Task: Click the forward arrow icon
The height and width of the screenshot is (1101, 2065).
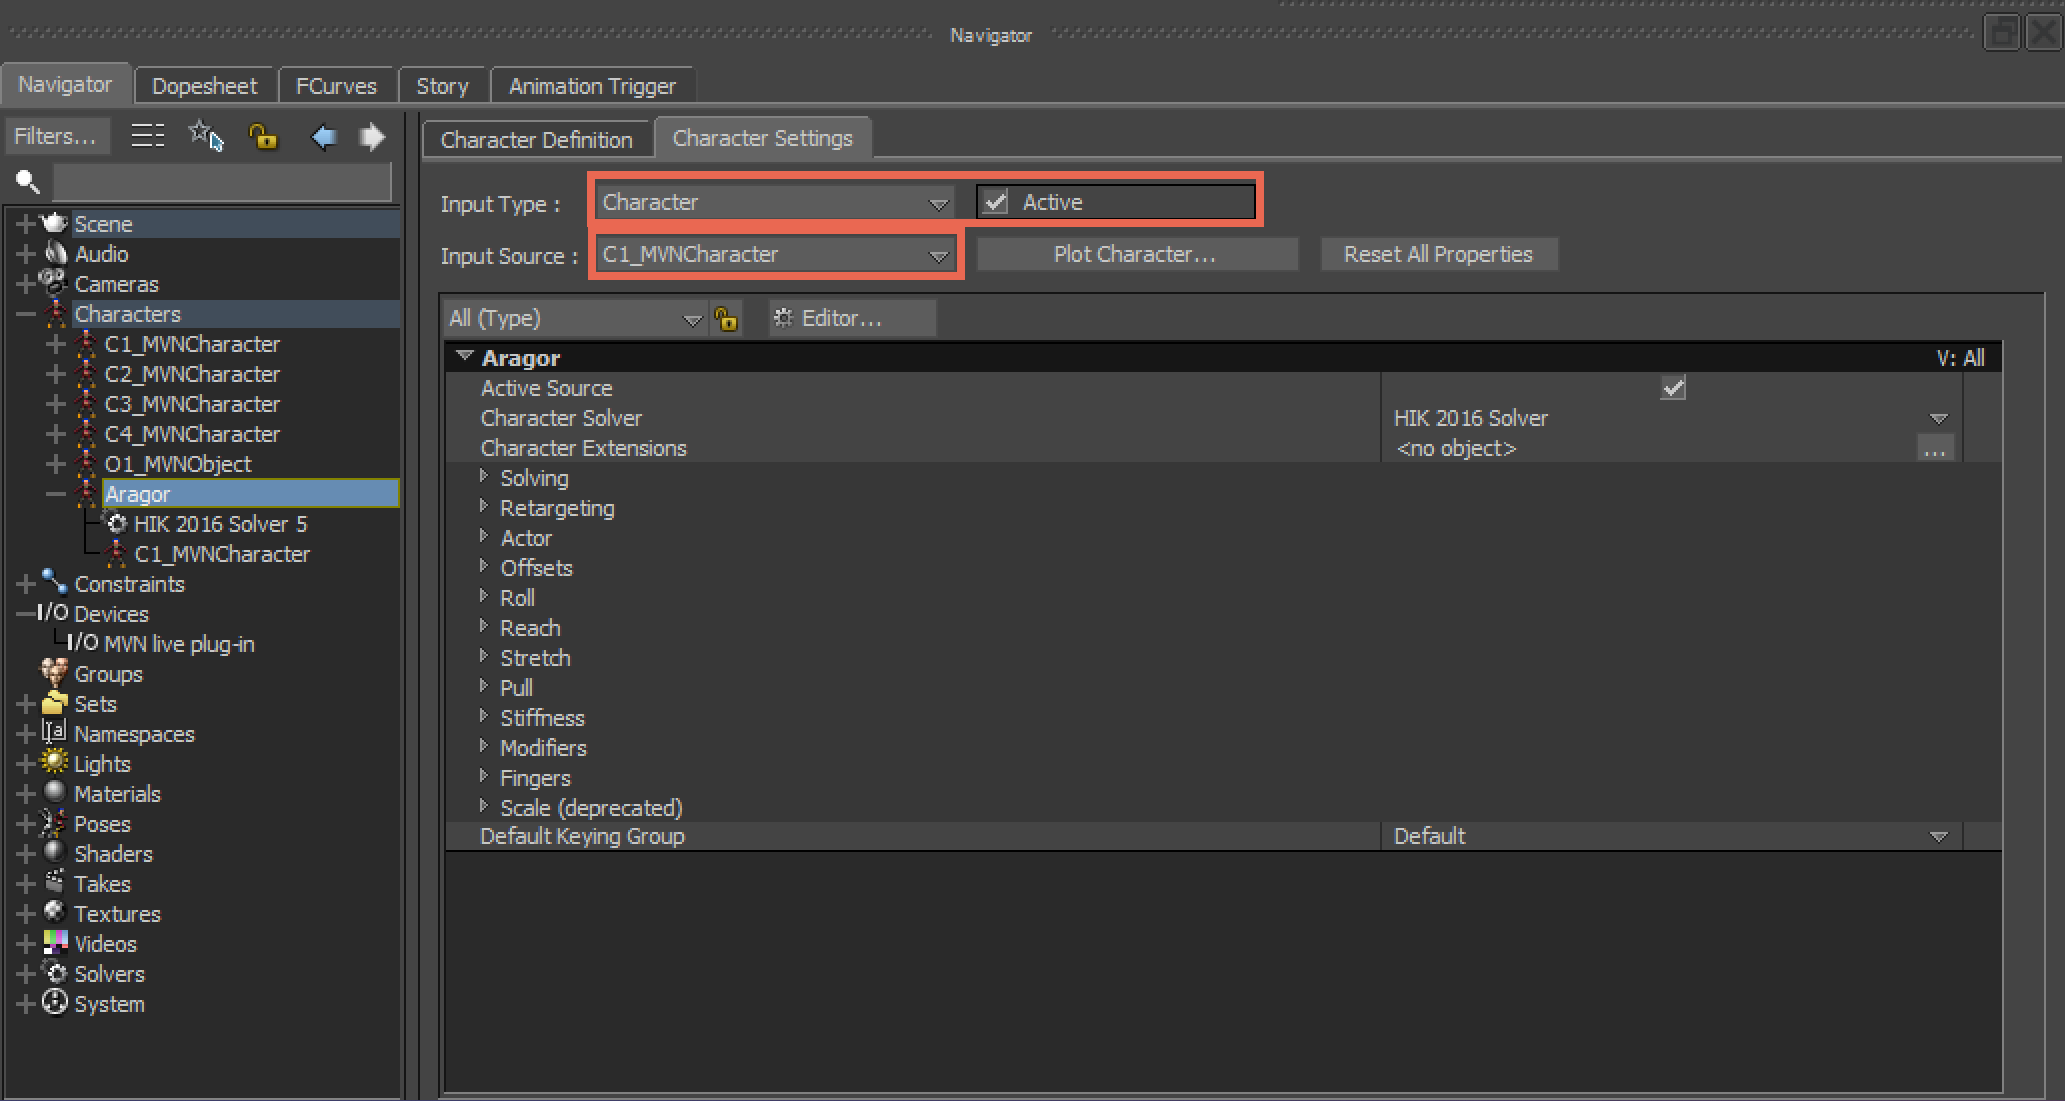Action: (x=372, y=137)
